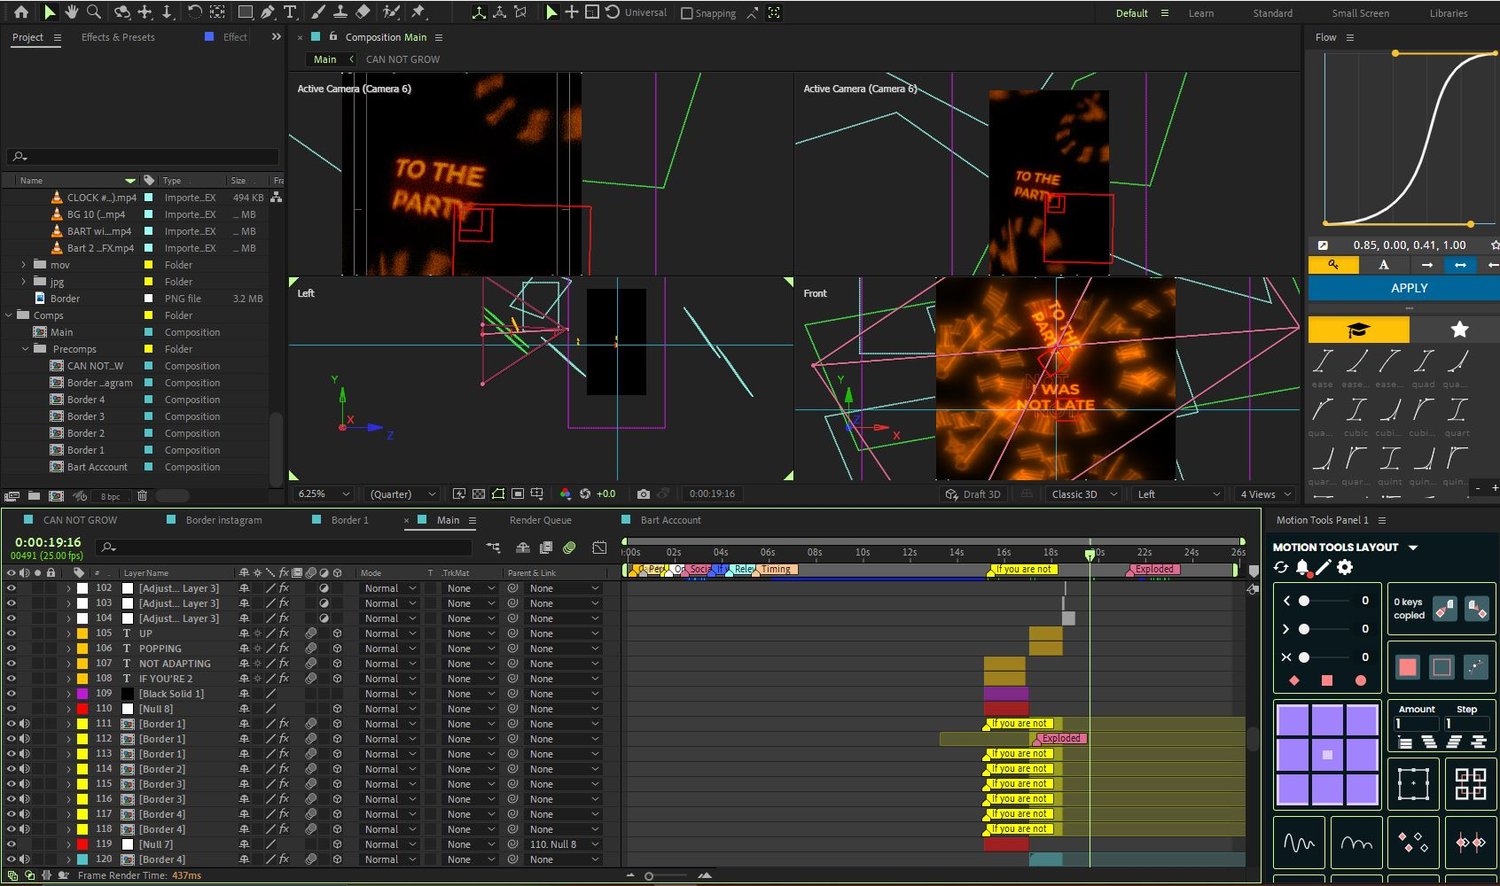
Task: Toggle visibility of Black Solid 1 layer
Action: click(x=11, y=693)
